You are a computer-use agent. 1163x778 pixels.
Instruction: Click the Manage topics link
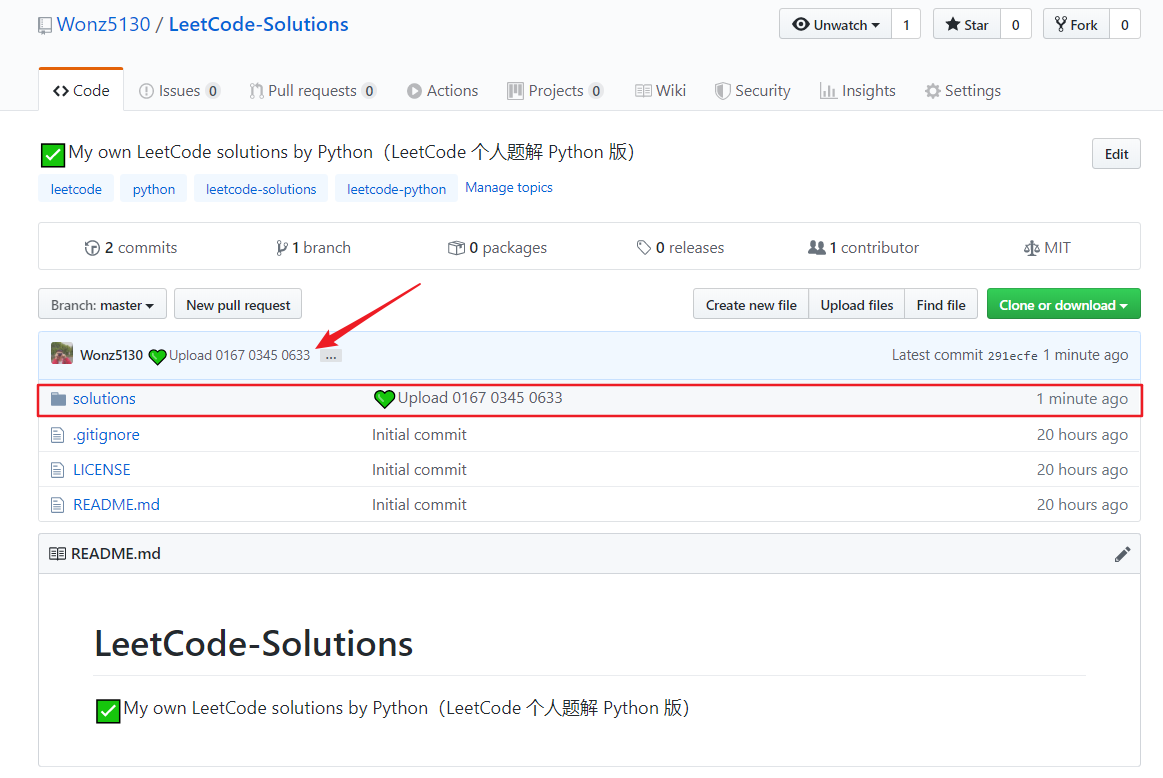509,188
